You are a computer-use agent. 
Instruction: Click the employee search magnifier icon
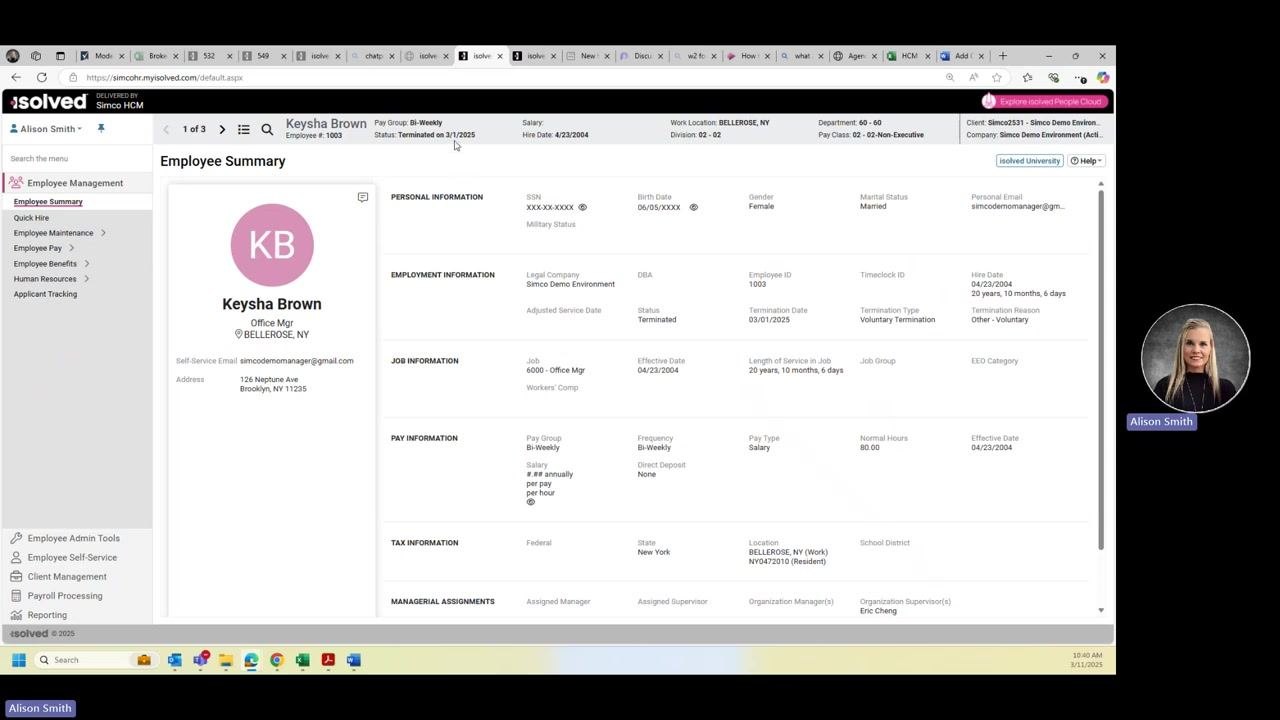267,129
